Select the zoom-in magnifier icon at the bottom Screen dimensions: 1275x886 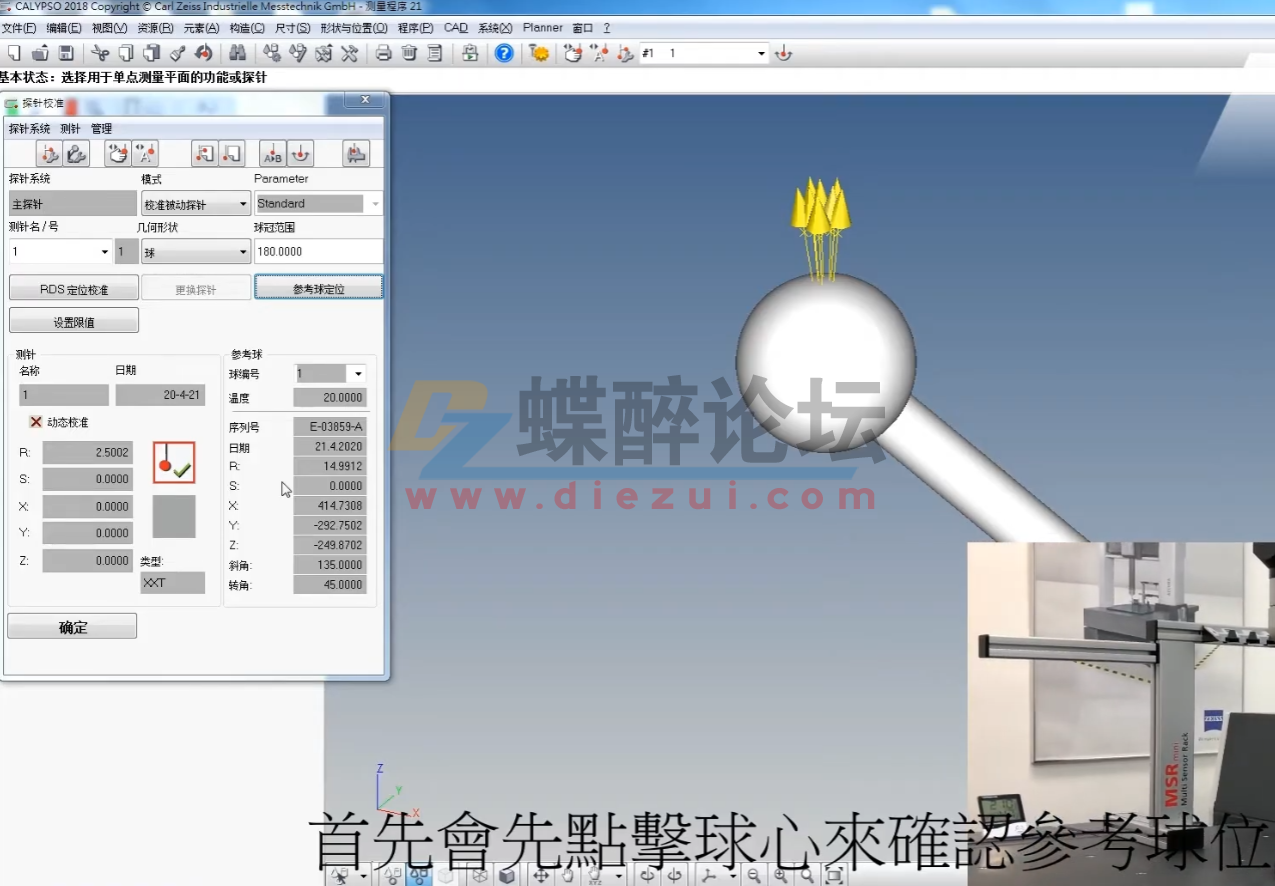[x=779, y=874]
